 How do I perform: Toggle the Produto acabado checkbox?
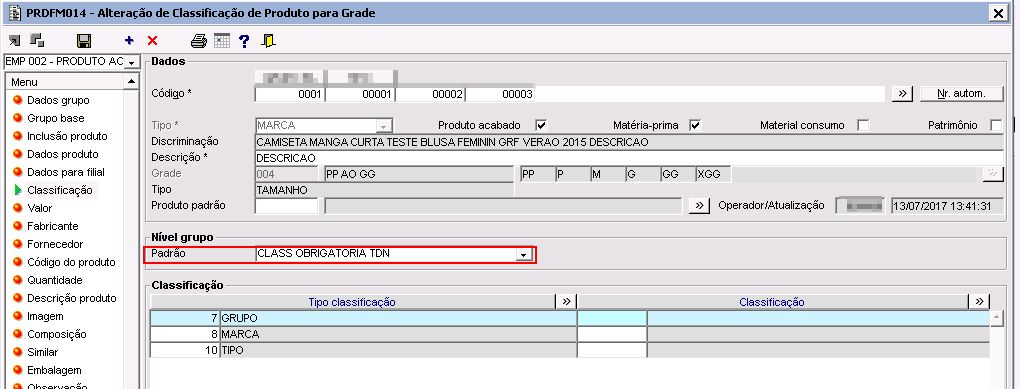click(541, 125)
